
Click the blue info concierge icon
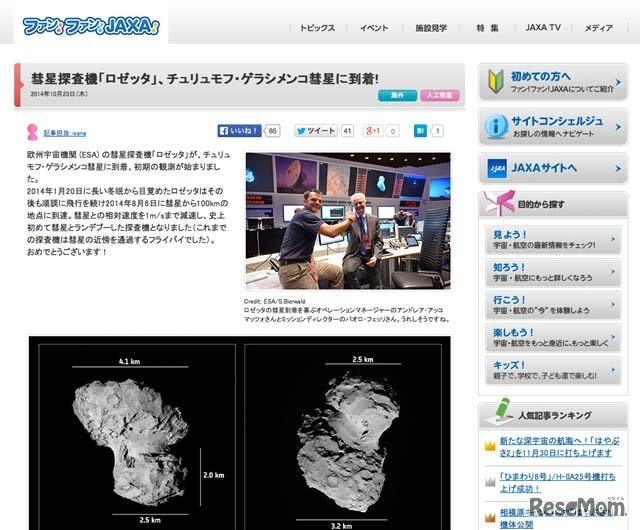click(496, 126)
